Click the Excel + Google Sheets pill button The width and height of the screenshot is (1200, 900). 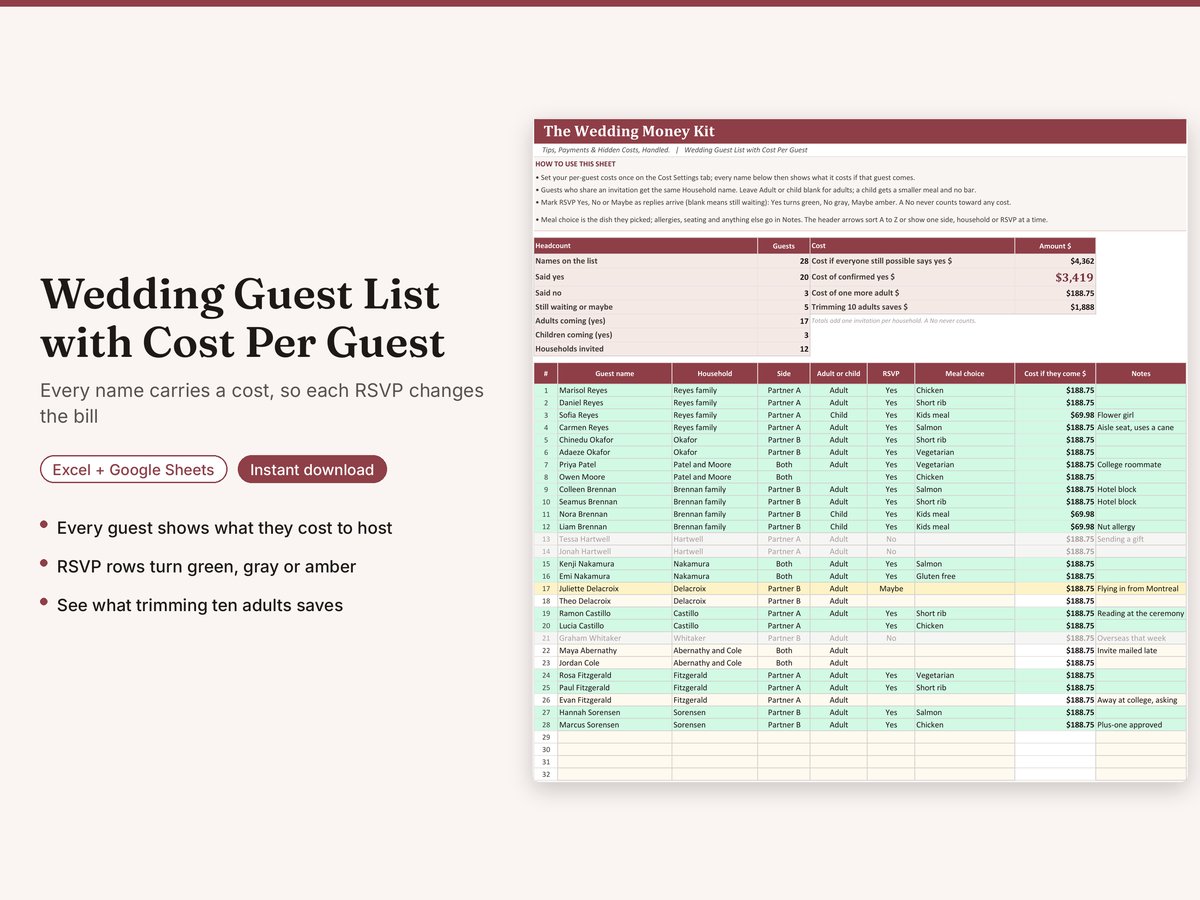coord(133,470)
